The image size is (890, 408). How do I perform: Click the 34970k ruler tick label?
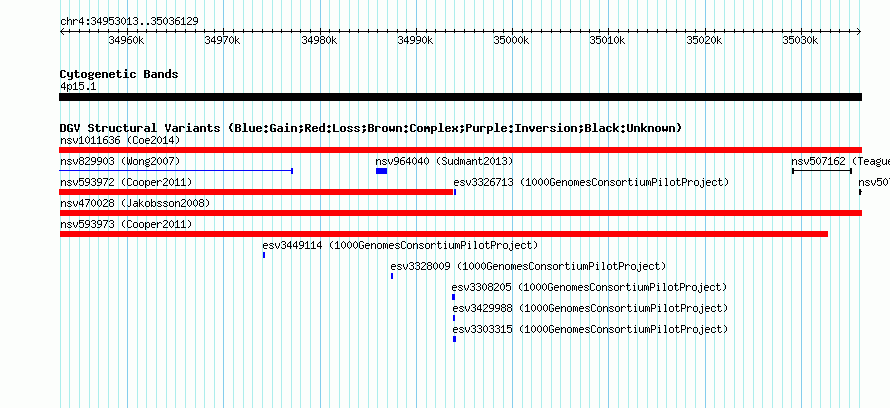pos(223,40)
